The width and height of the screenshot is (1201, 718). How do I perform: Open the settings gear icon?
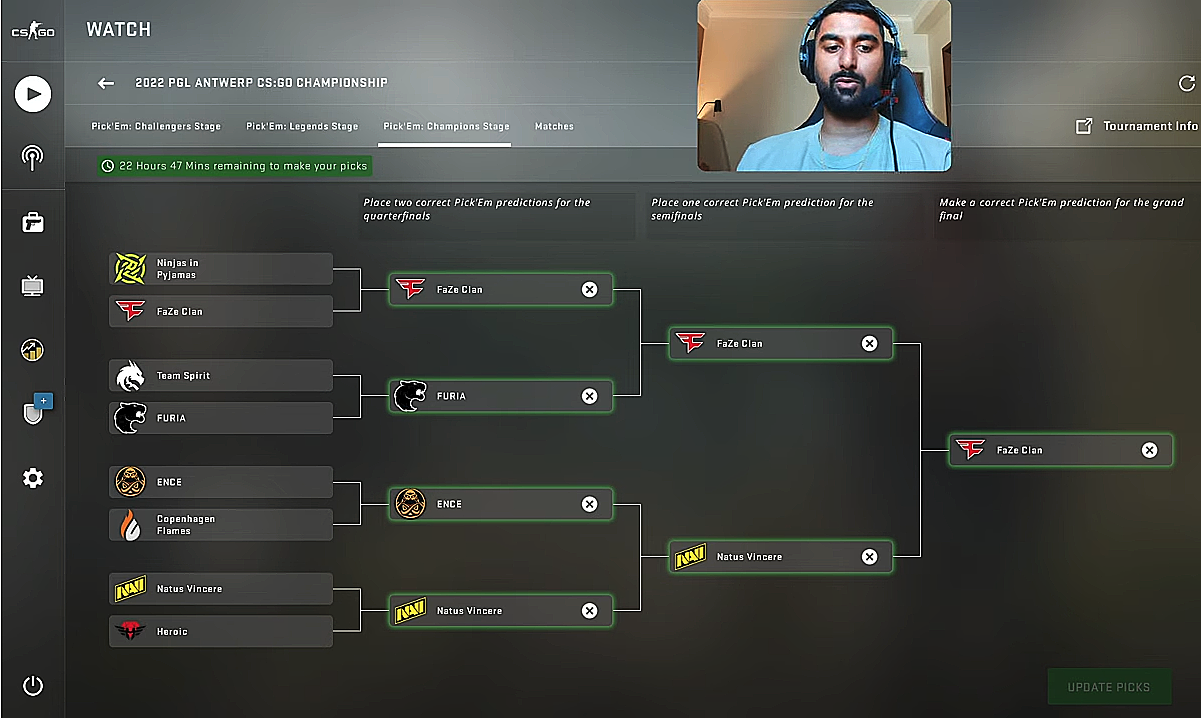pos(33,478)
